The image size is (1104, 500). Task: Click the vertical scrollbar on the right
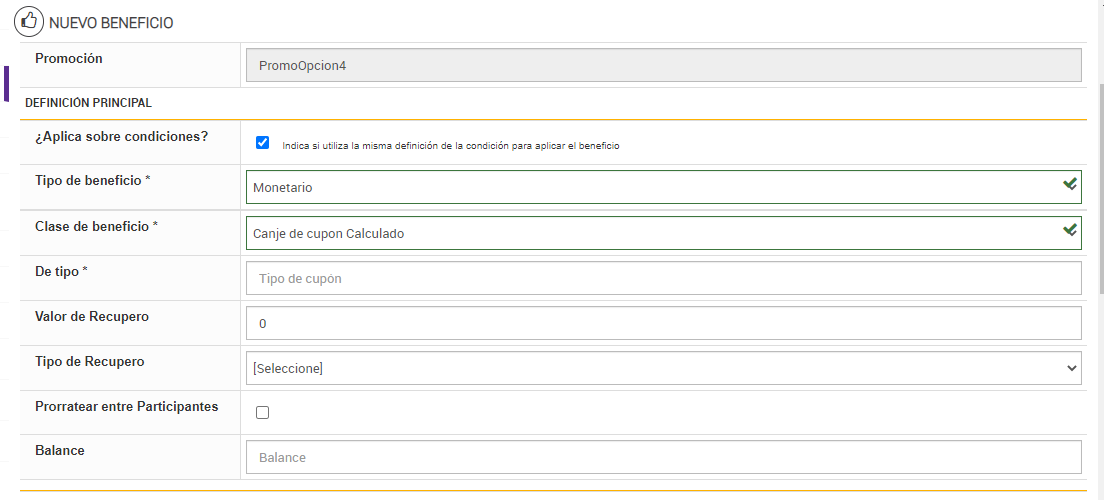pos(1098,250)
